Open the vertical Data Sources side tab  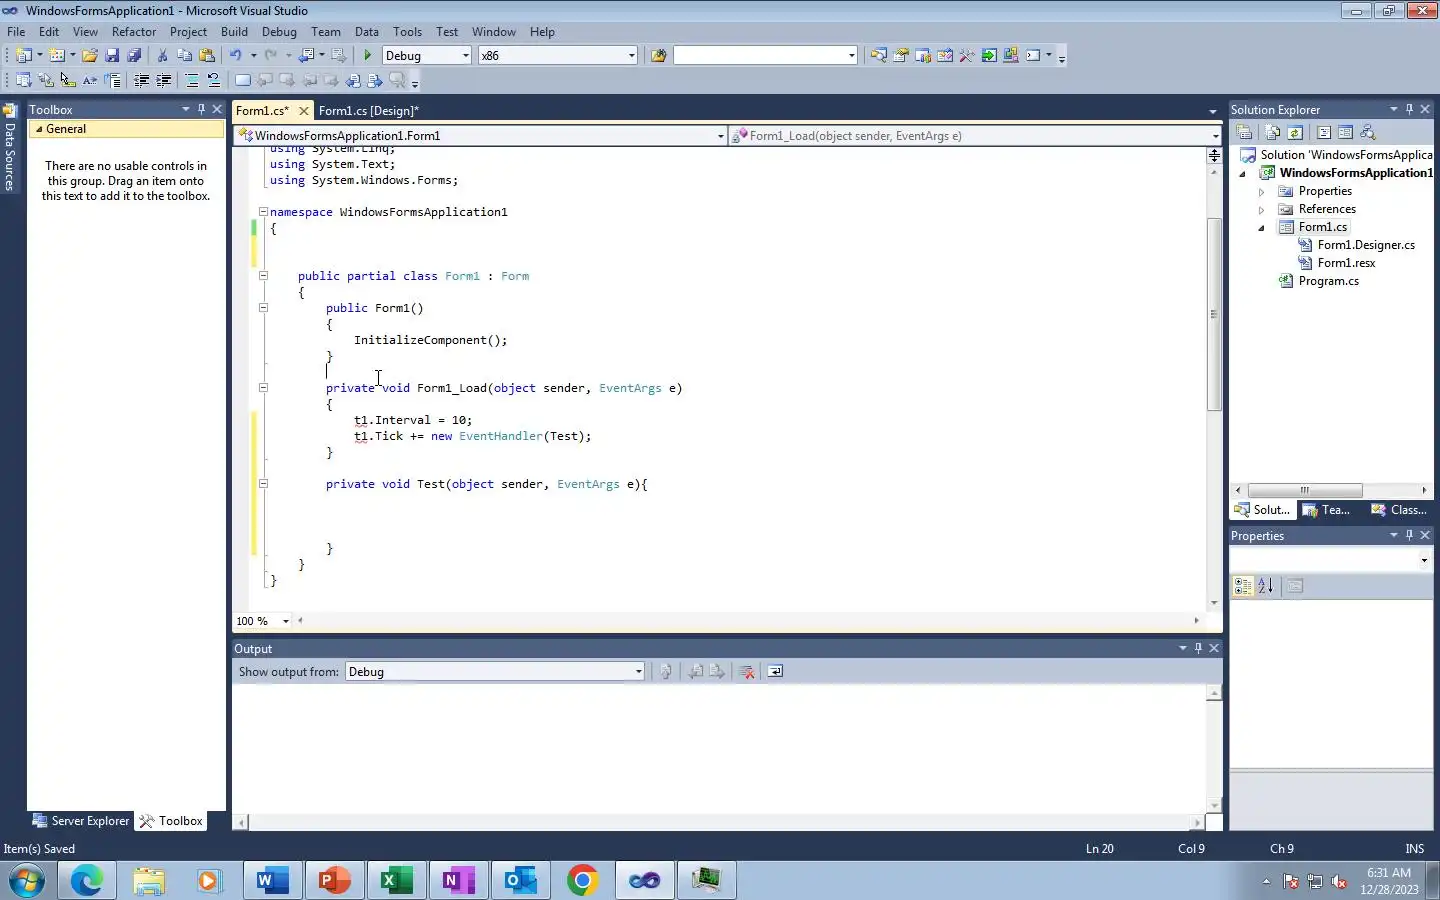(x=10, y=148)
